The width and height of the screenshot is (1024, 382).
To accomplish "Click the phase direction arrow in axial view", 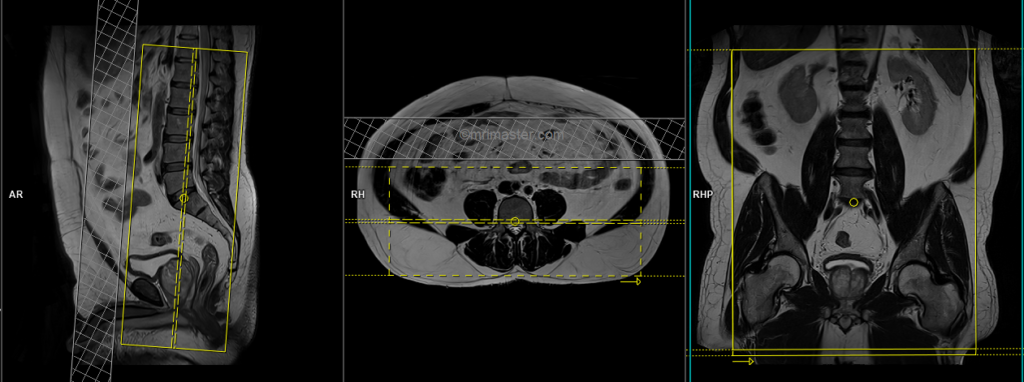I will click(x=631, y=281).
